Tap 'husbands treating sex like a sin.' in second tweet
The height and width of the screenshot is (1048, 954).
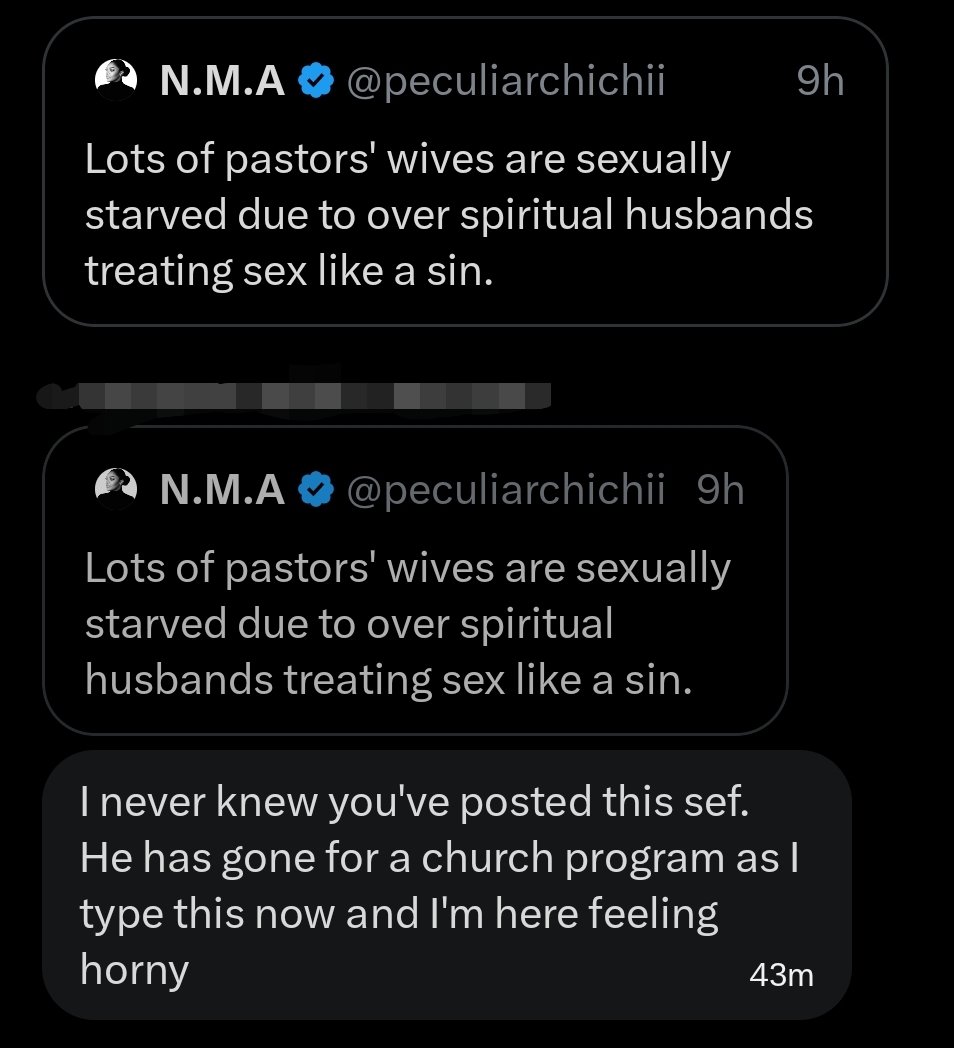[x=388, y=680]
